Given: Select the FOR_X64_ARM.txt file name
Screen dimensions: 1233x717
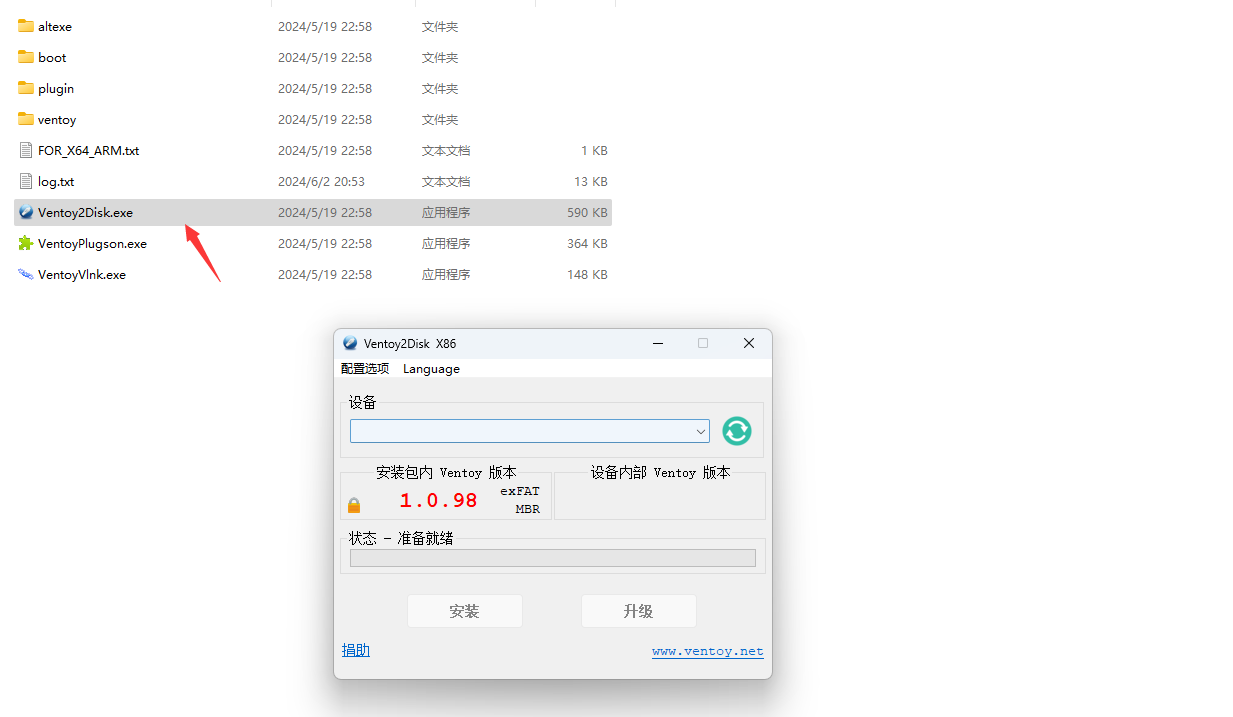Looking at the screenshot, I should pyautogui.click(x=89, y=150).
